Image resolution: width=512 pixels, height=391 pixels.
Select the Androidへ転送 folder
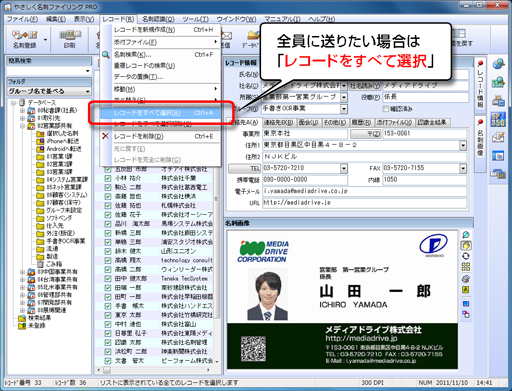pos(59,149)
